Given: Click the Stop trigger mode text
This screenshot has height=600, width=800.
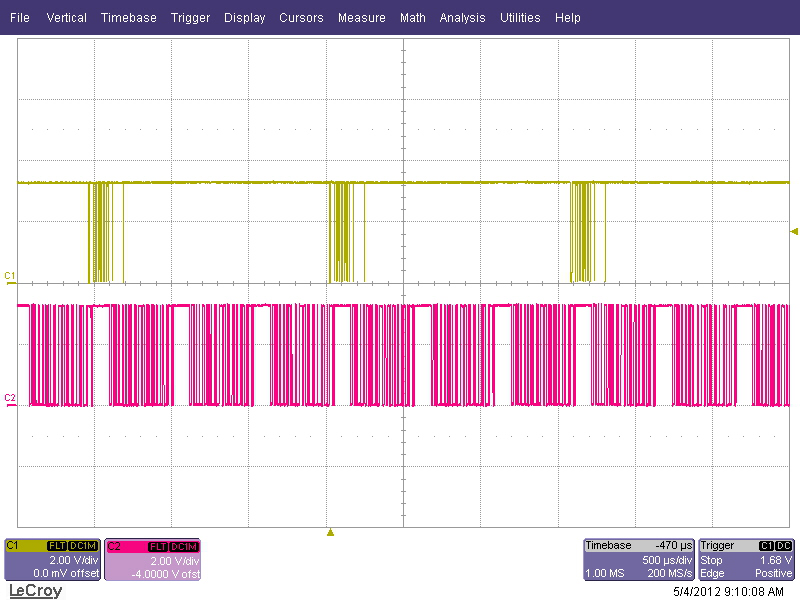Looking at the screenshot, I should pyautogui.click(x=711, y=560).
